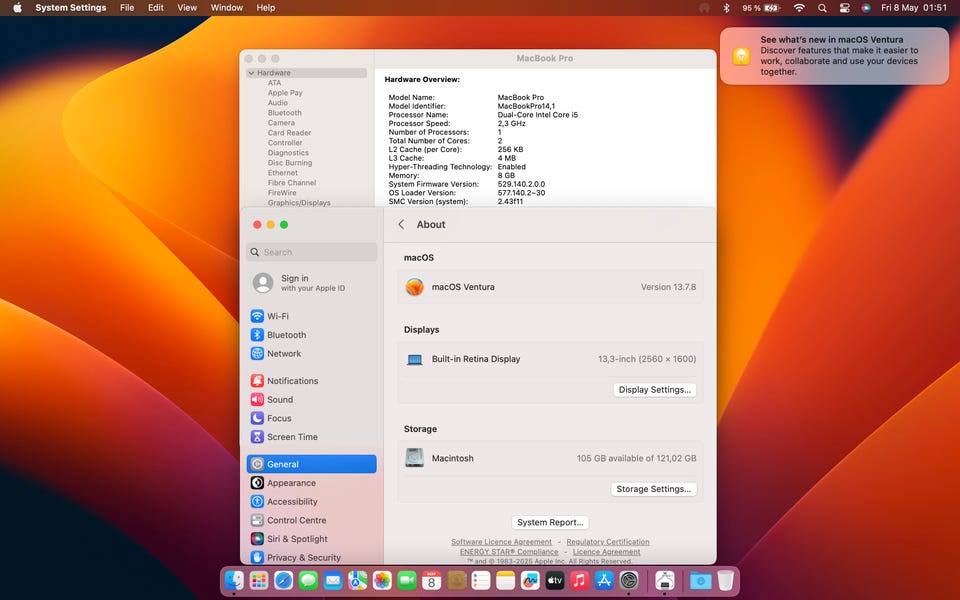Image resolution: width=960 pixels, height=600 pixels.
Task: Open Appearance settings pane
Action: pyautogui.click(x=312, y=482)
